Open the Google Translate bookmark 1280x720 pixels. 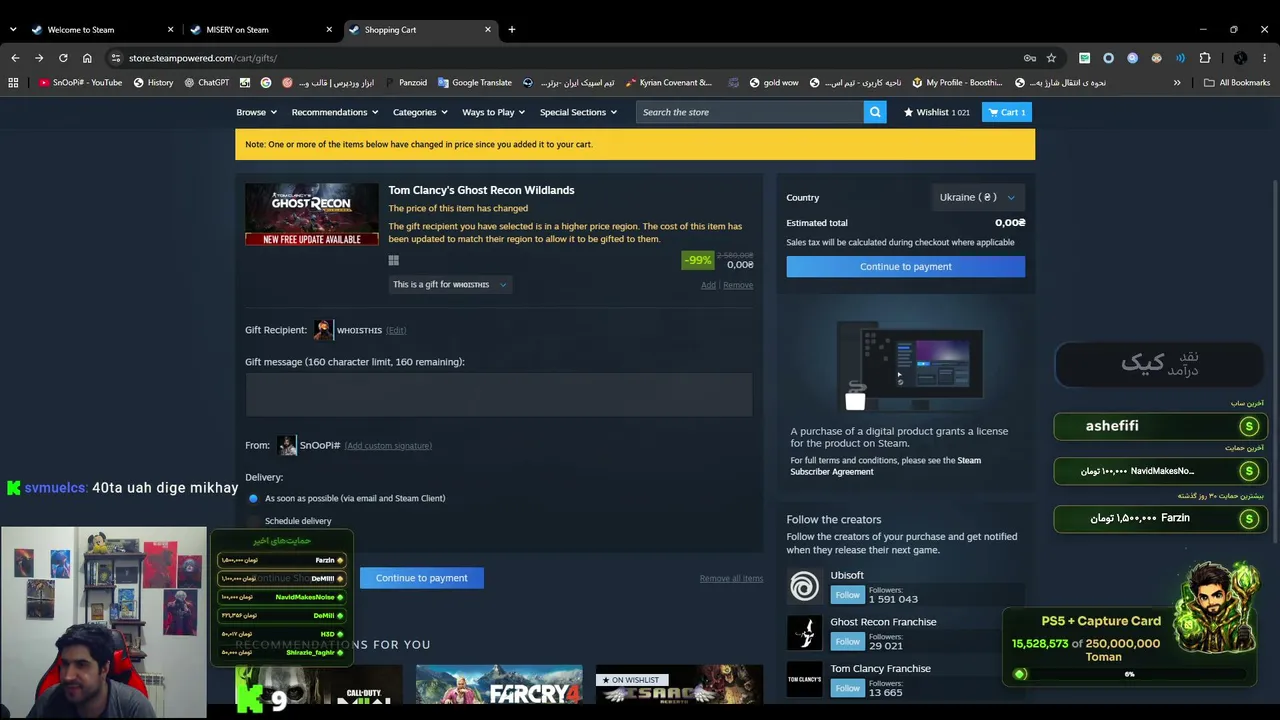pos(475,83)
